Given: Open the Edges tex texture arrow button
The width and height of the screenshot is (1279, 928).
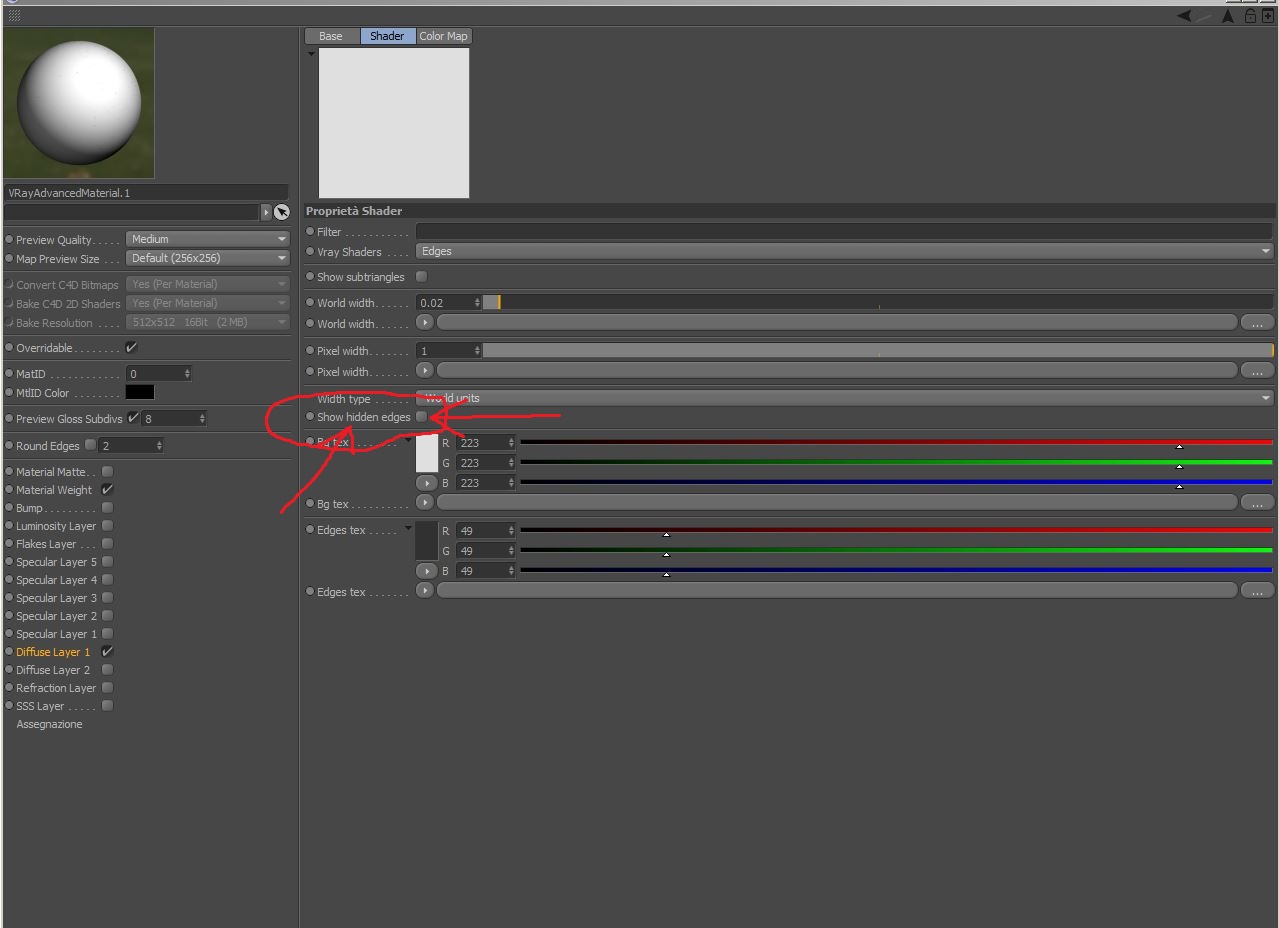Looking at the screenshot, I should pos(425,590).
